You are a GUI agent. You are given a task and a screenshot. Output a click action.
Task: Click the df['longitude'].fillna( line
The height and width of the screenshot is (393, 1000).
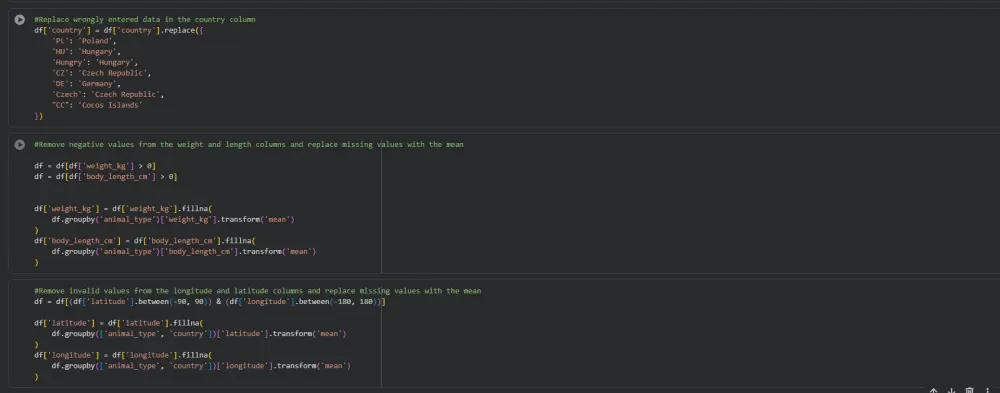point(123,355)
